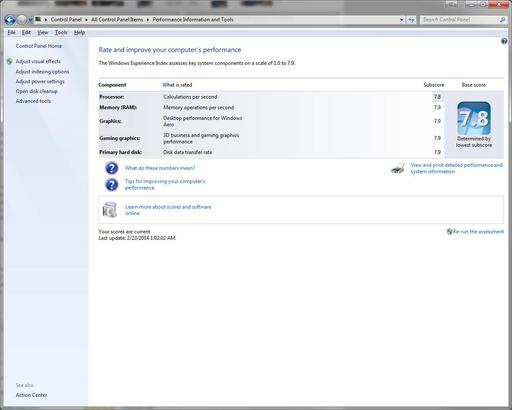This screenshot has height=410, width=512.
Task: Click the question icon beside 'What do these numbers mean?'
Action: (112, 168)
